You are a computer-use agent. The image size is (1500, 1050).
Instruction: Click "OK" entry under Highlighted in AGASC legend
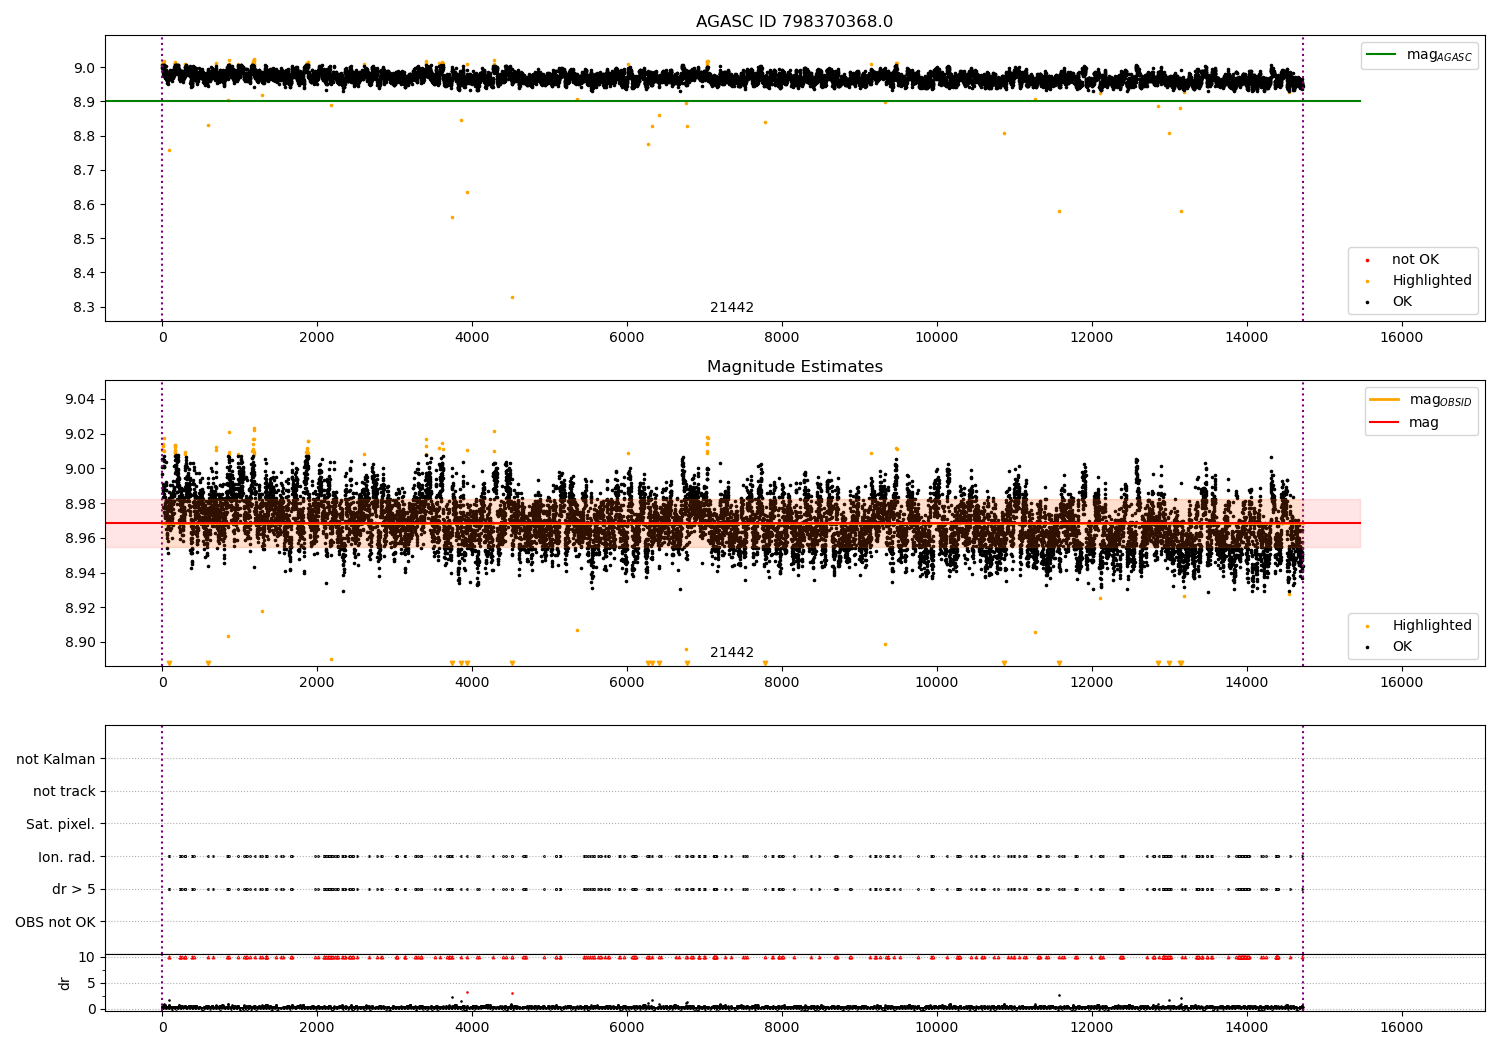pos(1402,302)
